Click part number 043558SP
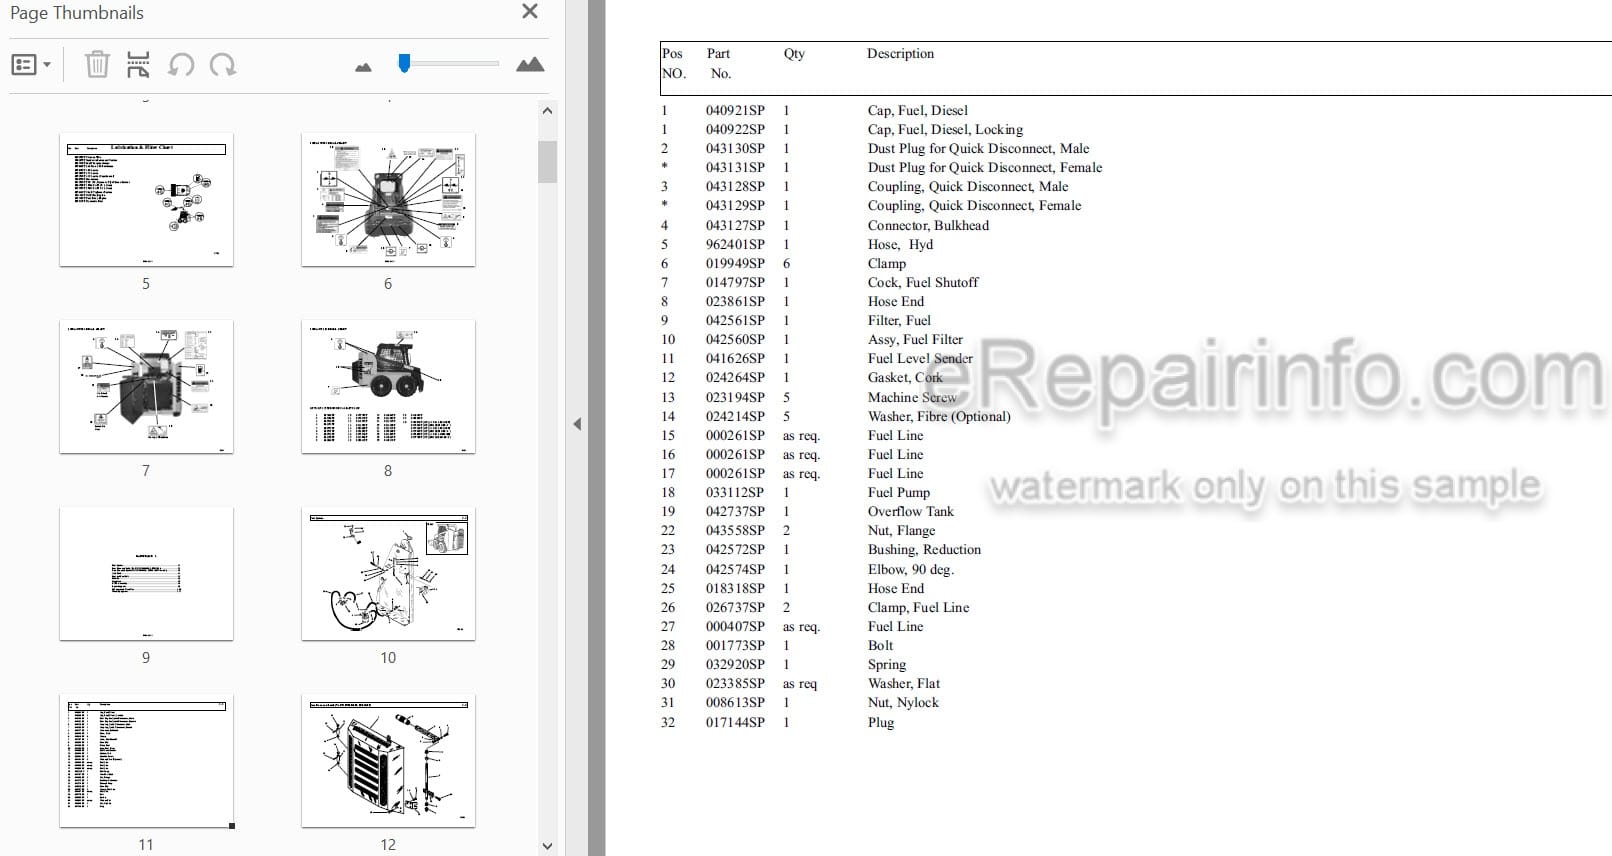This screenshot has height=856, width=1612. (x=735, y=531)
